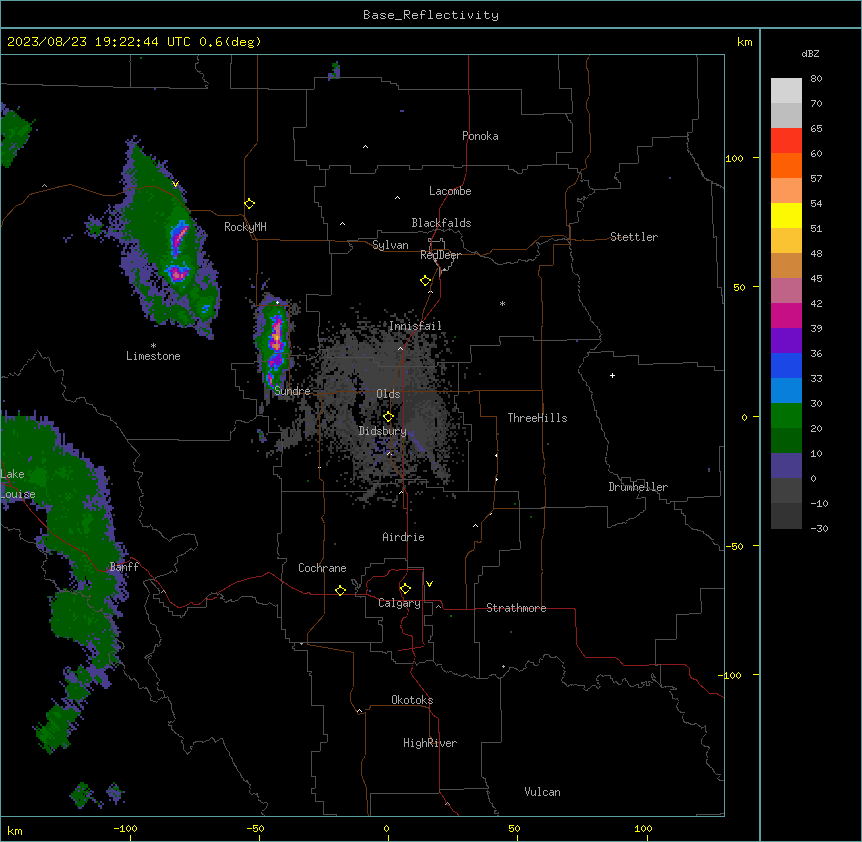Click the Didsbury town label
This screenshot has height=842, width=862.
(383, 431)
